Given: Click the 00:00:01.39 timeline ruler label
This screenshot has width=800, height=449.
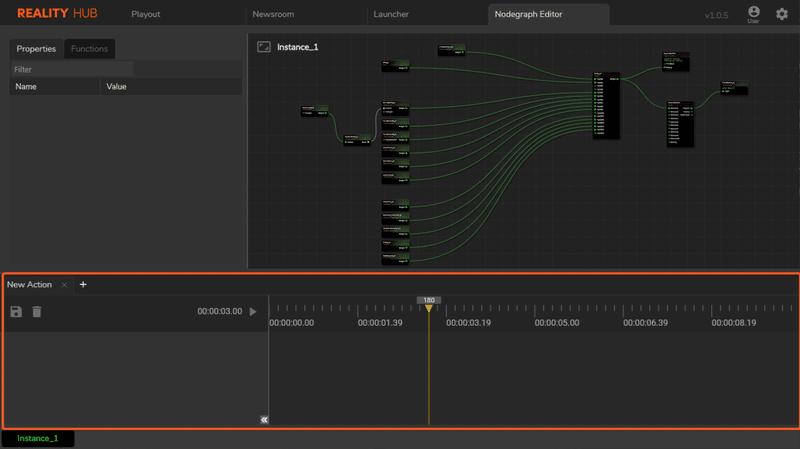Looking at the screenshot, I should [380, 323].
